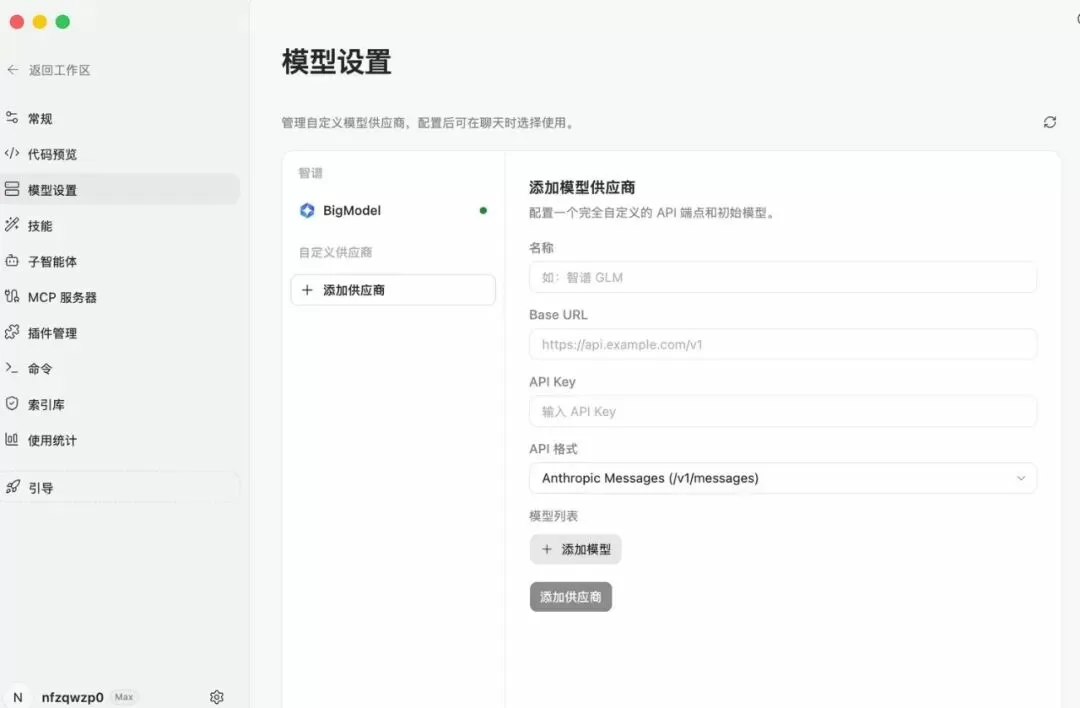Click the BigModel provider logo icon
The image size is (1080, 708).
[307, 210]
